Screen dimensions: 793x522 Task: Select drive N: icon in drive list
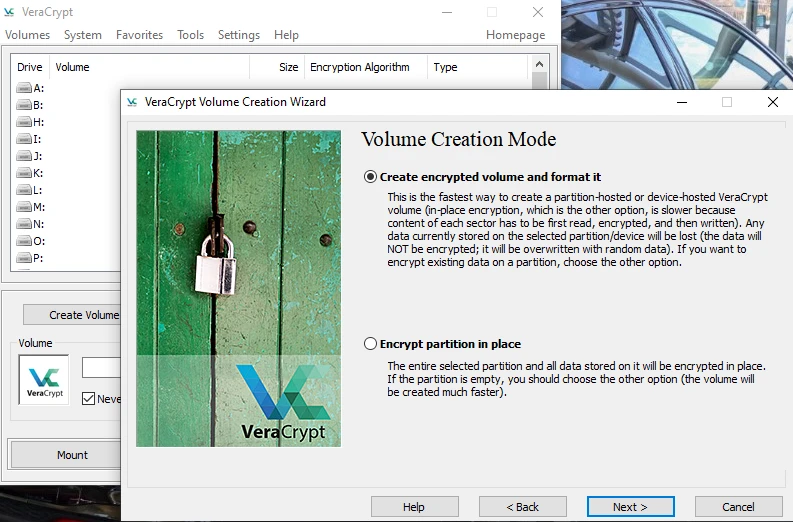click(24, 224)
